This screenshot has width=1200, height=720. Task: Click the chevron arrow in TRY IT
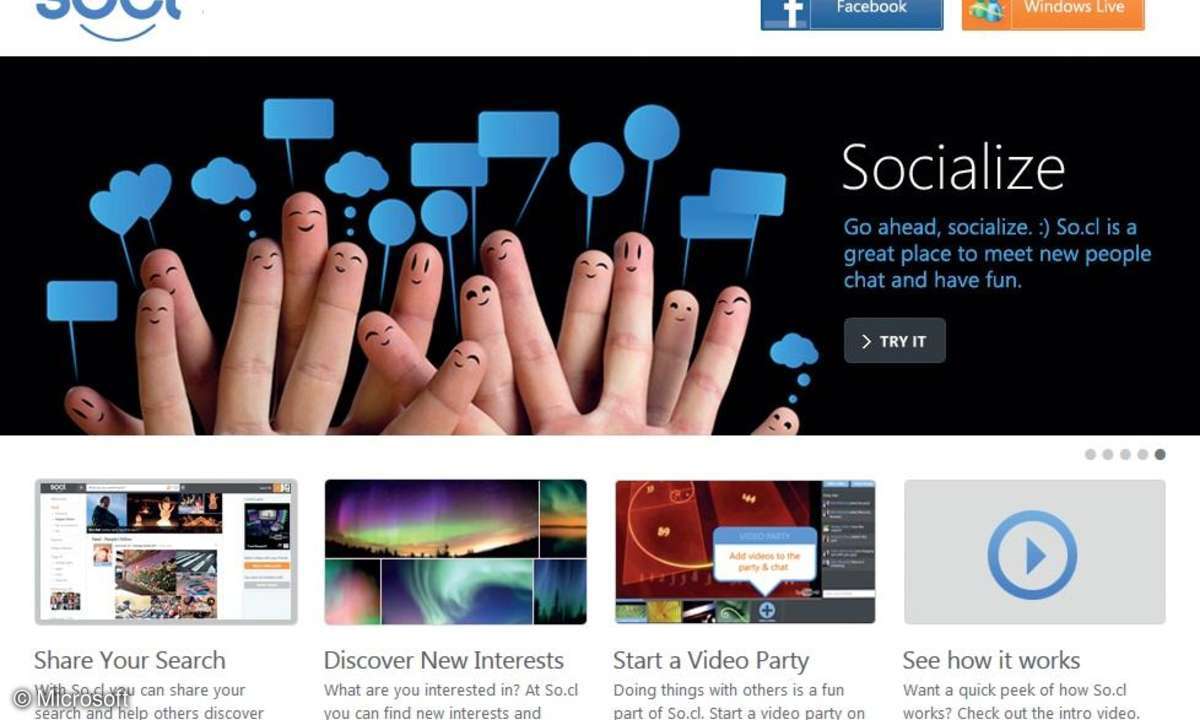pos(866,342)
